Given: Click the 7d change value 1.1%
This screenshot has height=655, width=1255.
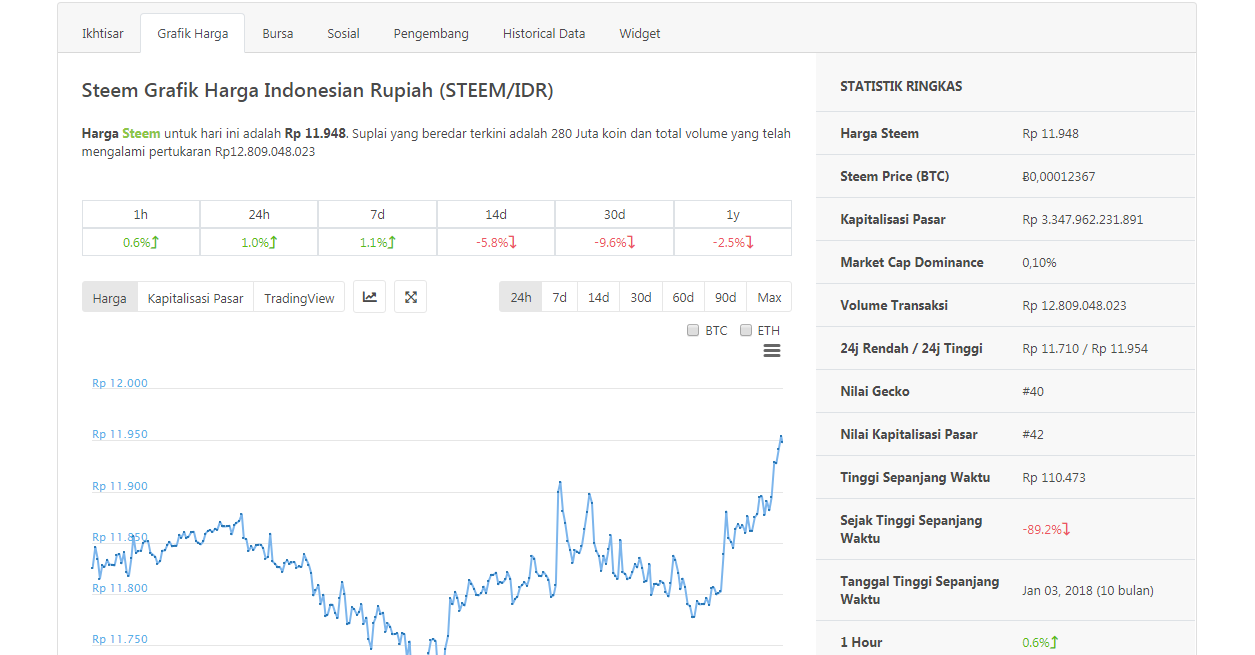Looking at the screenshot, I should 378,242.
